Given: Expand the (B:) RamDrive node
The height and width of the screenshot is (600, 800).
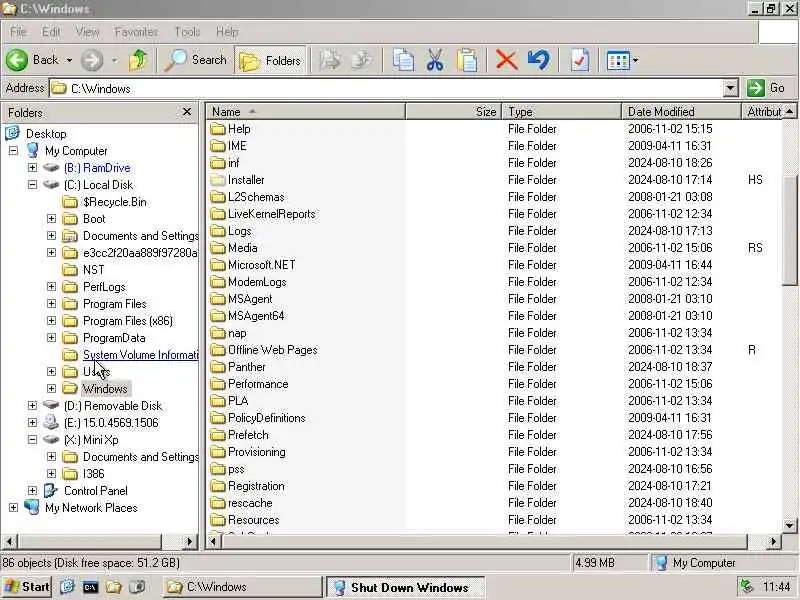Looking at the screenshot, I should [32, 167].
